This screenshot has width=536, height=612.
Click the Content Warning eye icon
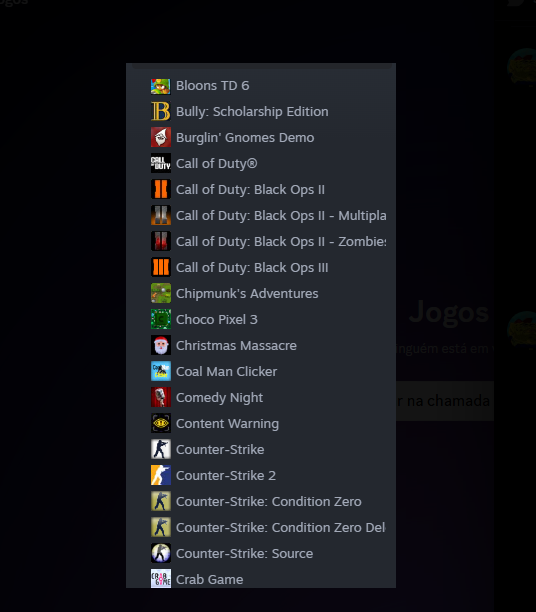click(x=161, y=423)
